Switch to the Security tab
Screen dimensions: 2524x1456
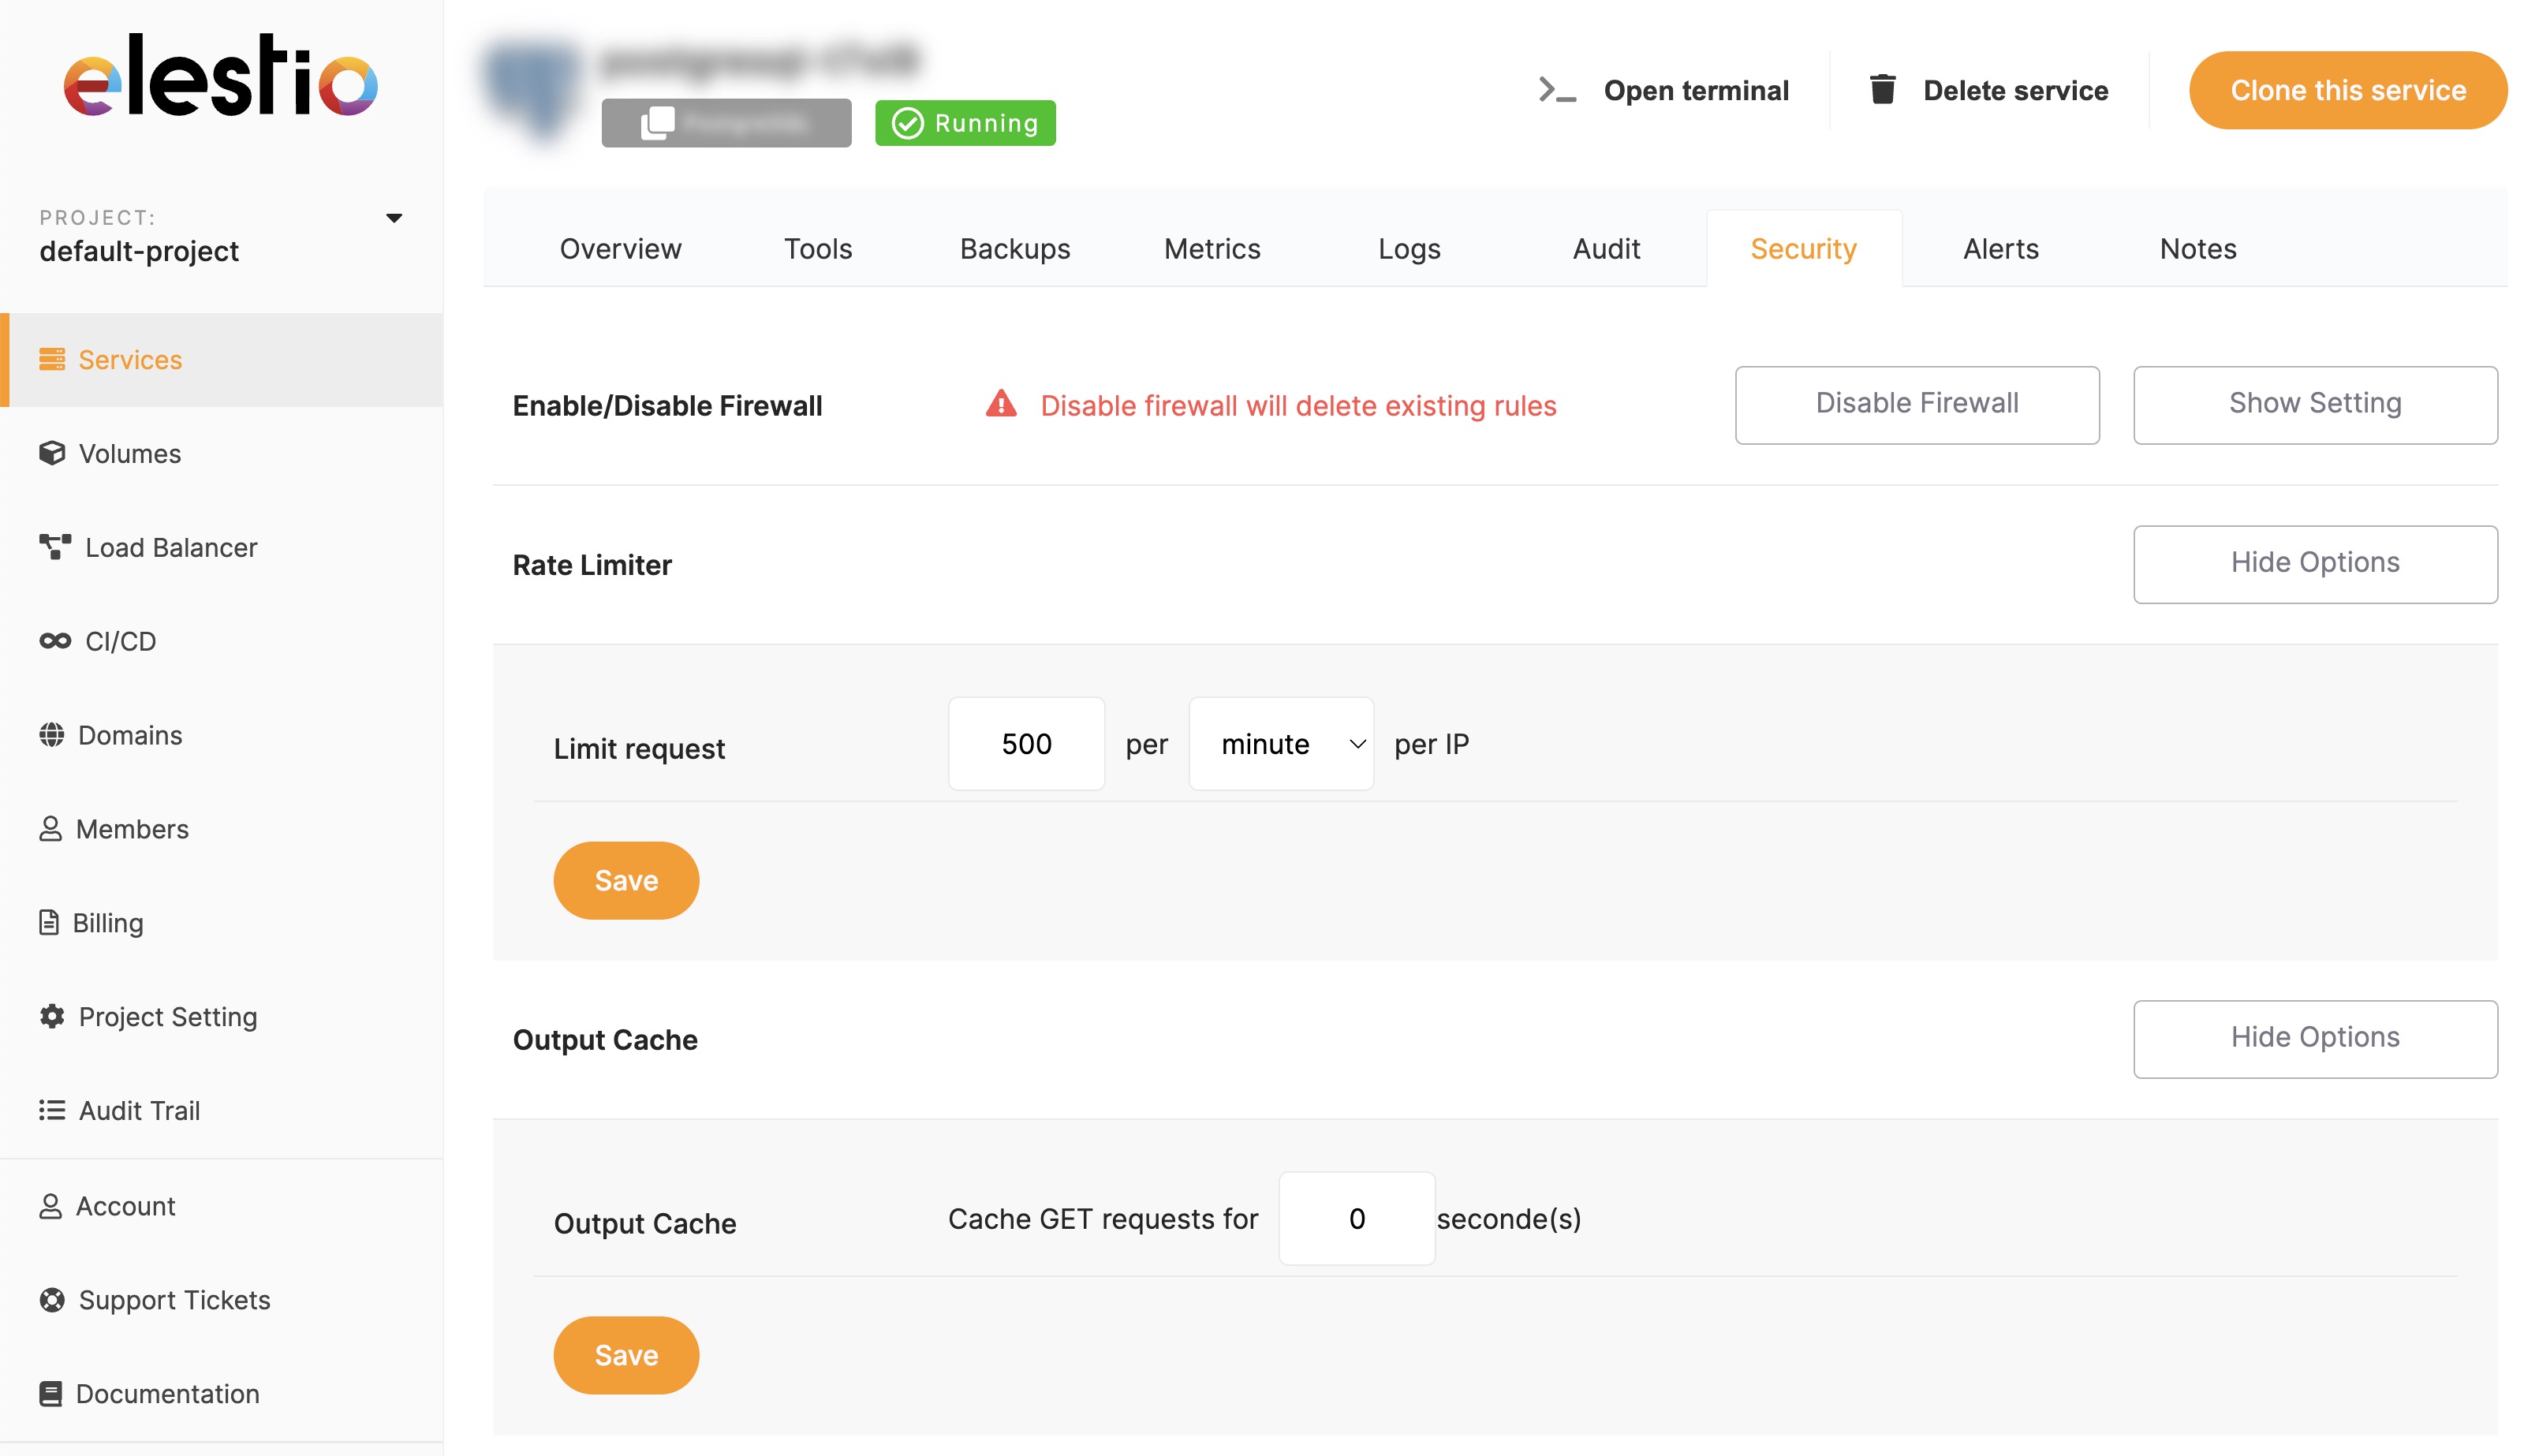click(1803, 248)
